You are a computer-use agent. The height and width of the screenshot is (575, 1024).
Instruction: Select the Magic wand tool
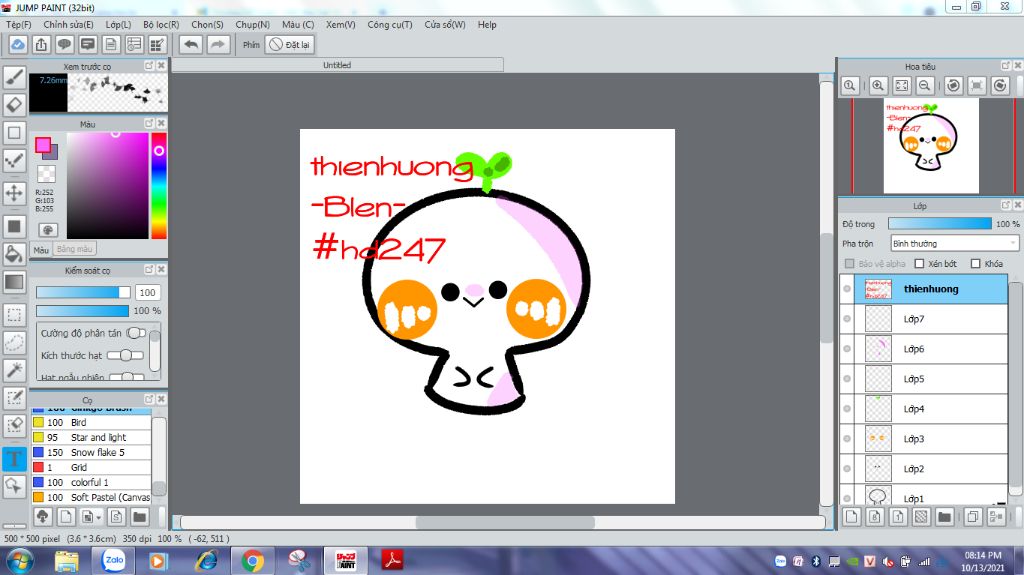pyautogui.click(x=14, y=370)
